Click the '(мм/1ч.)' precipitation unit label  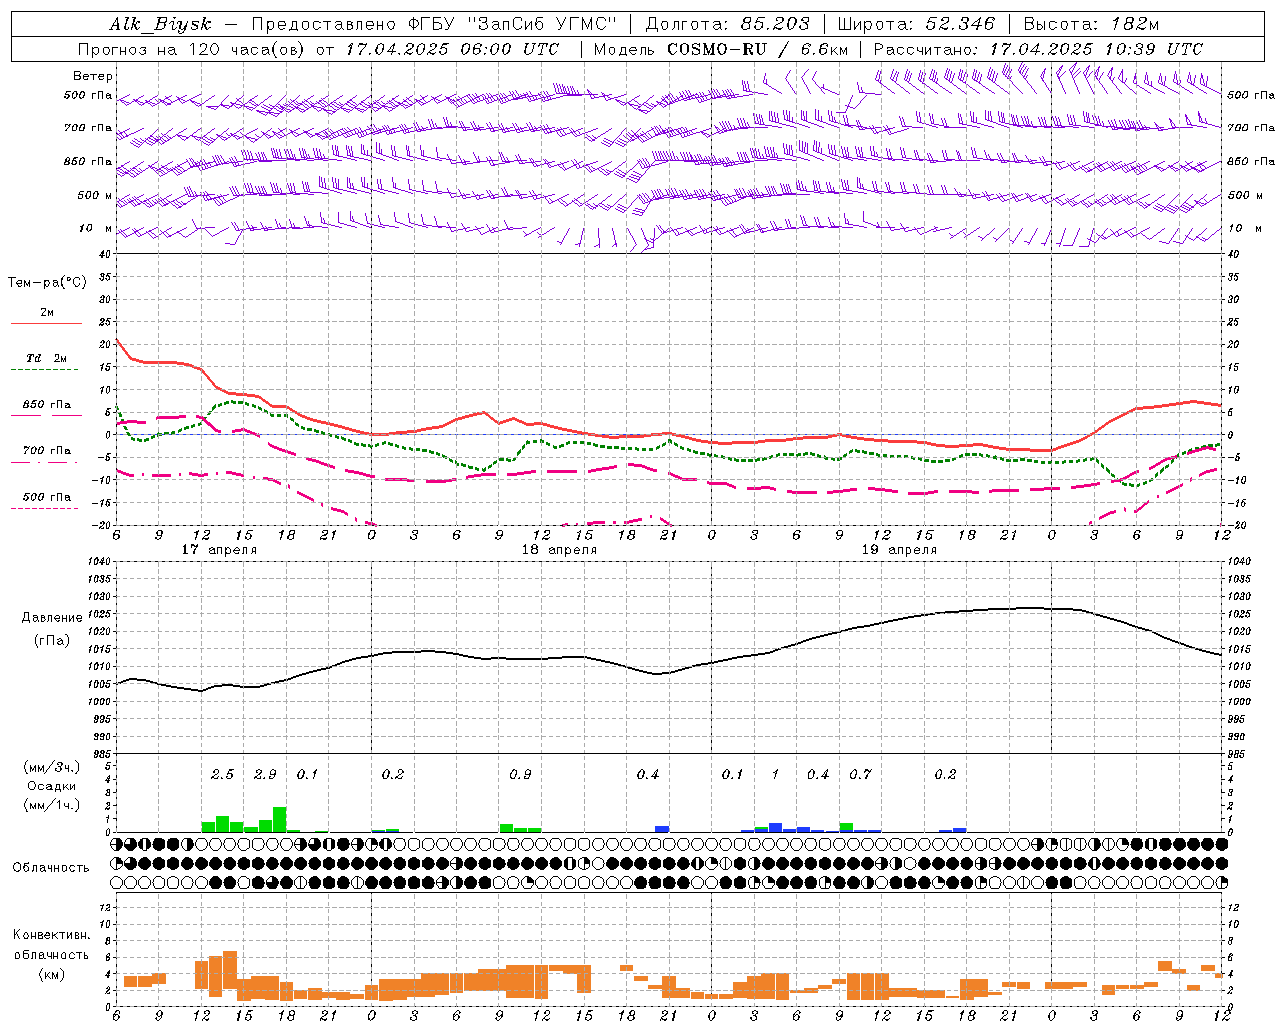point(52,805)
